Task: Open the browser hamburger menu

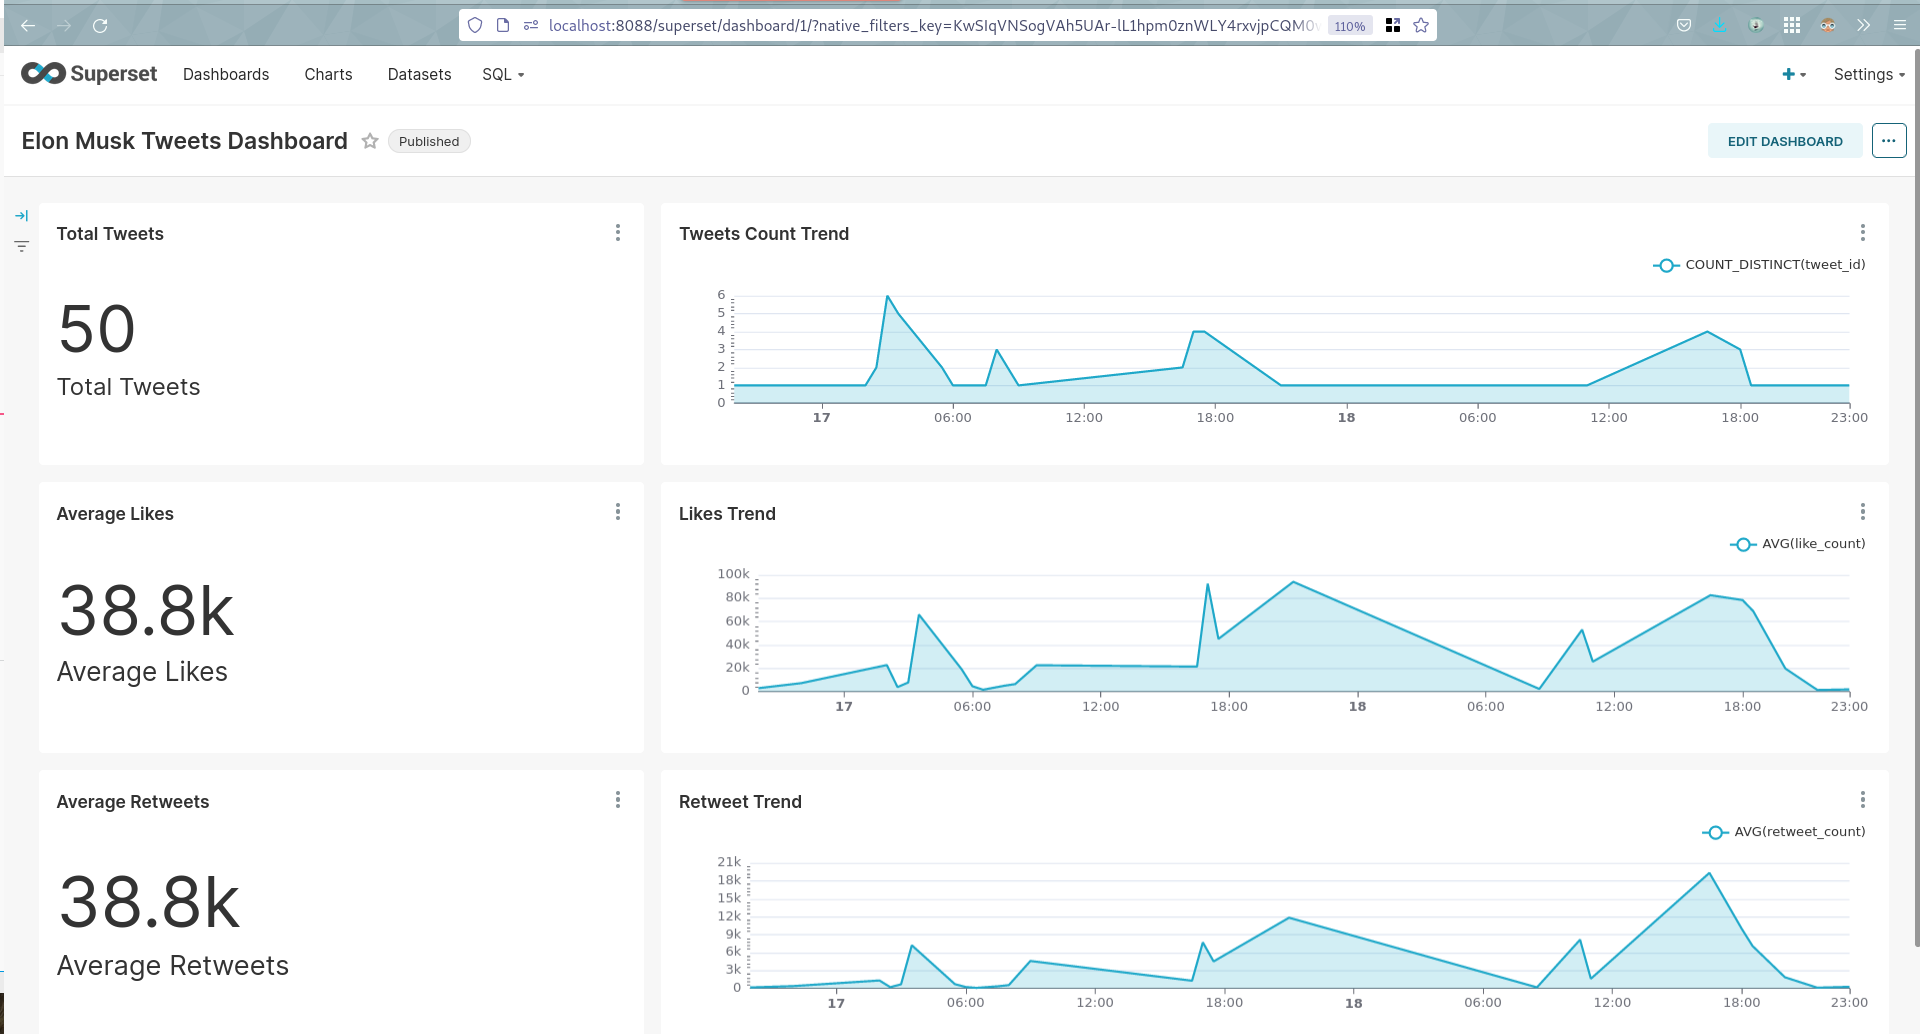Action: [x=1900, y=25]
